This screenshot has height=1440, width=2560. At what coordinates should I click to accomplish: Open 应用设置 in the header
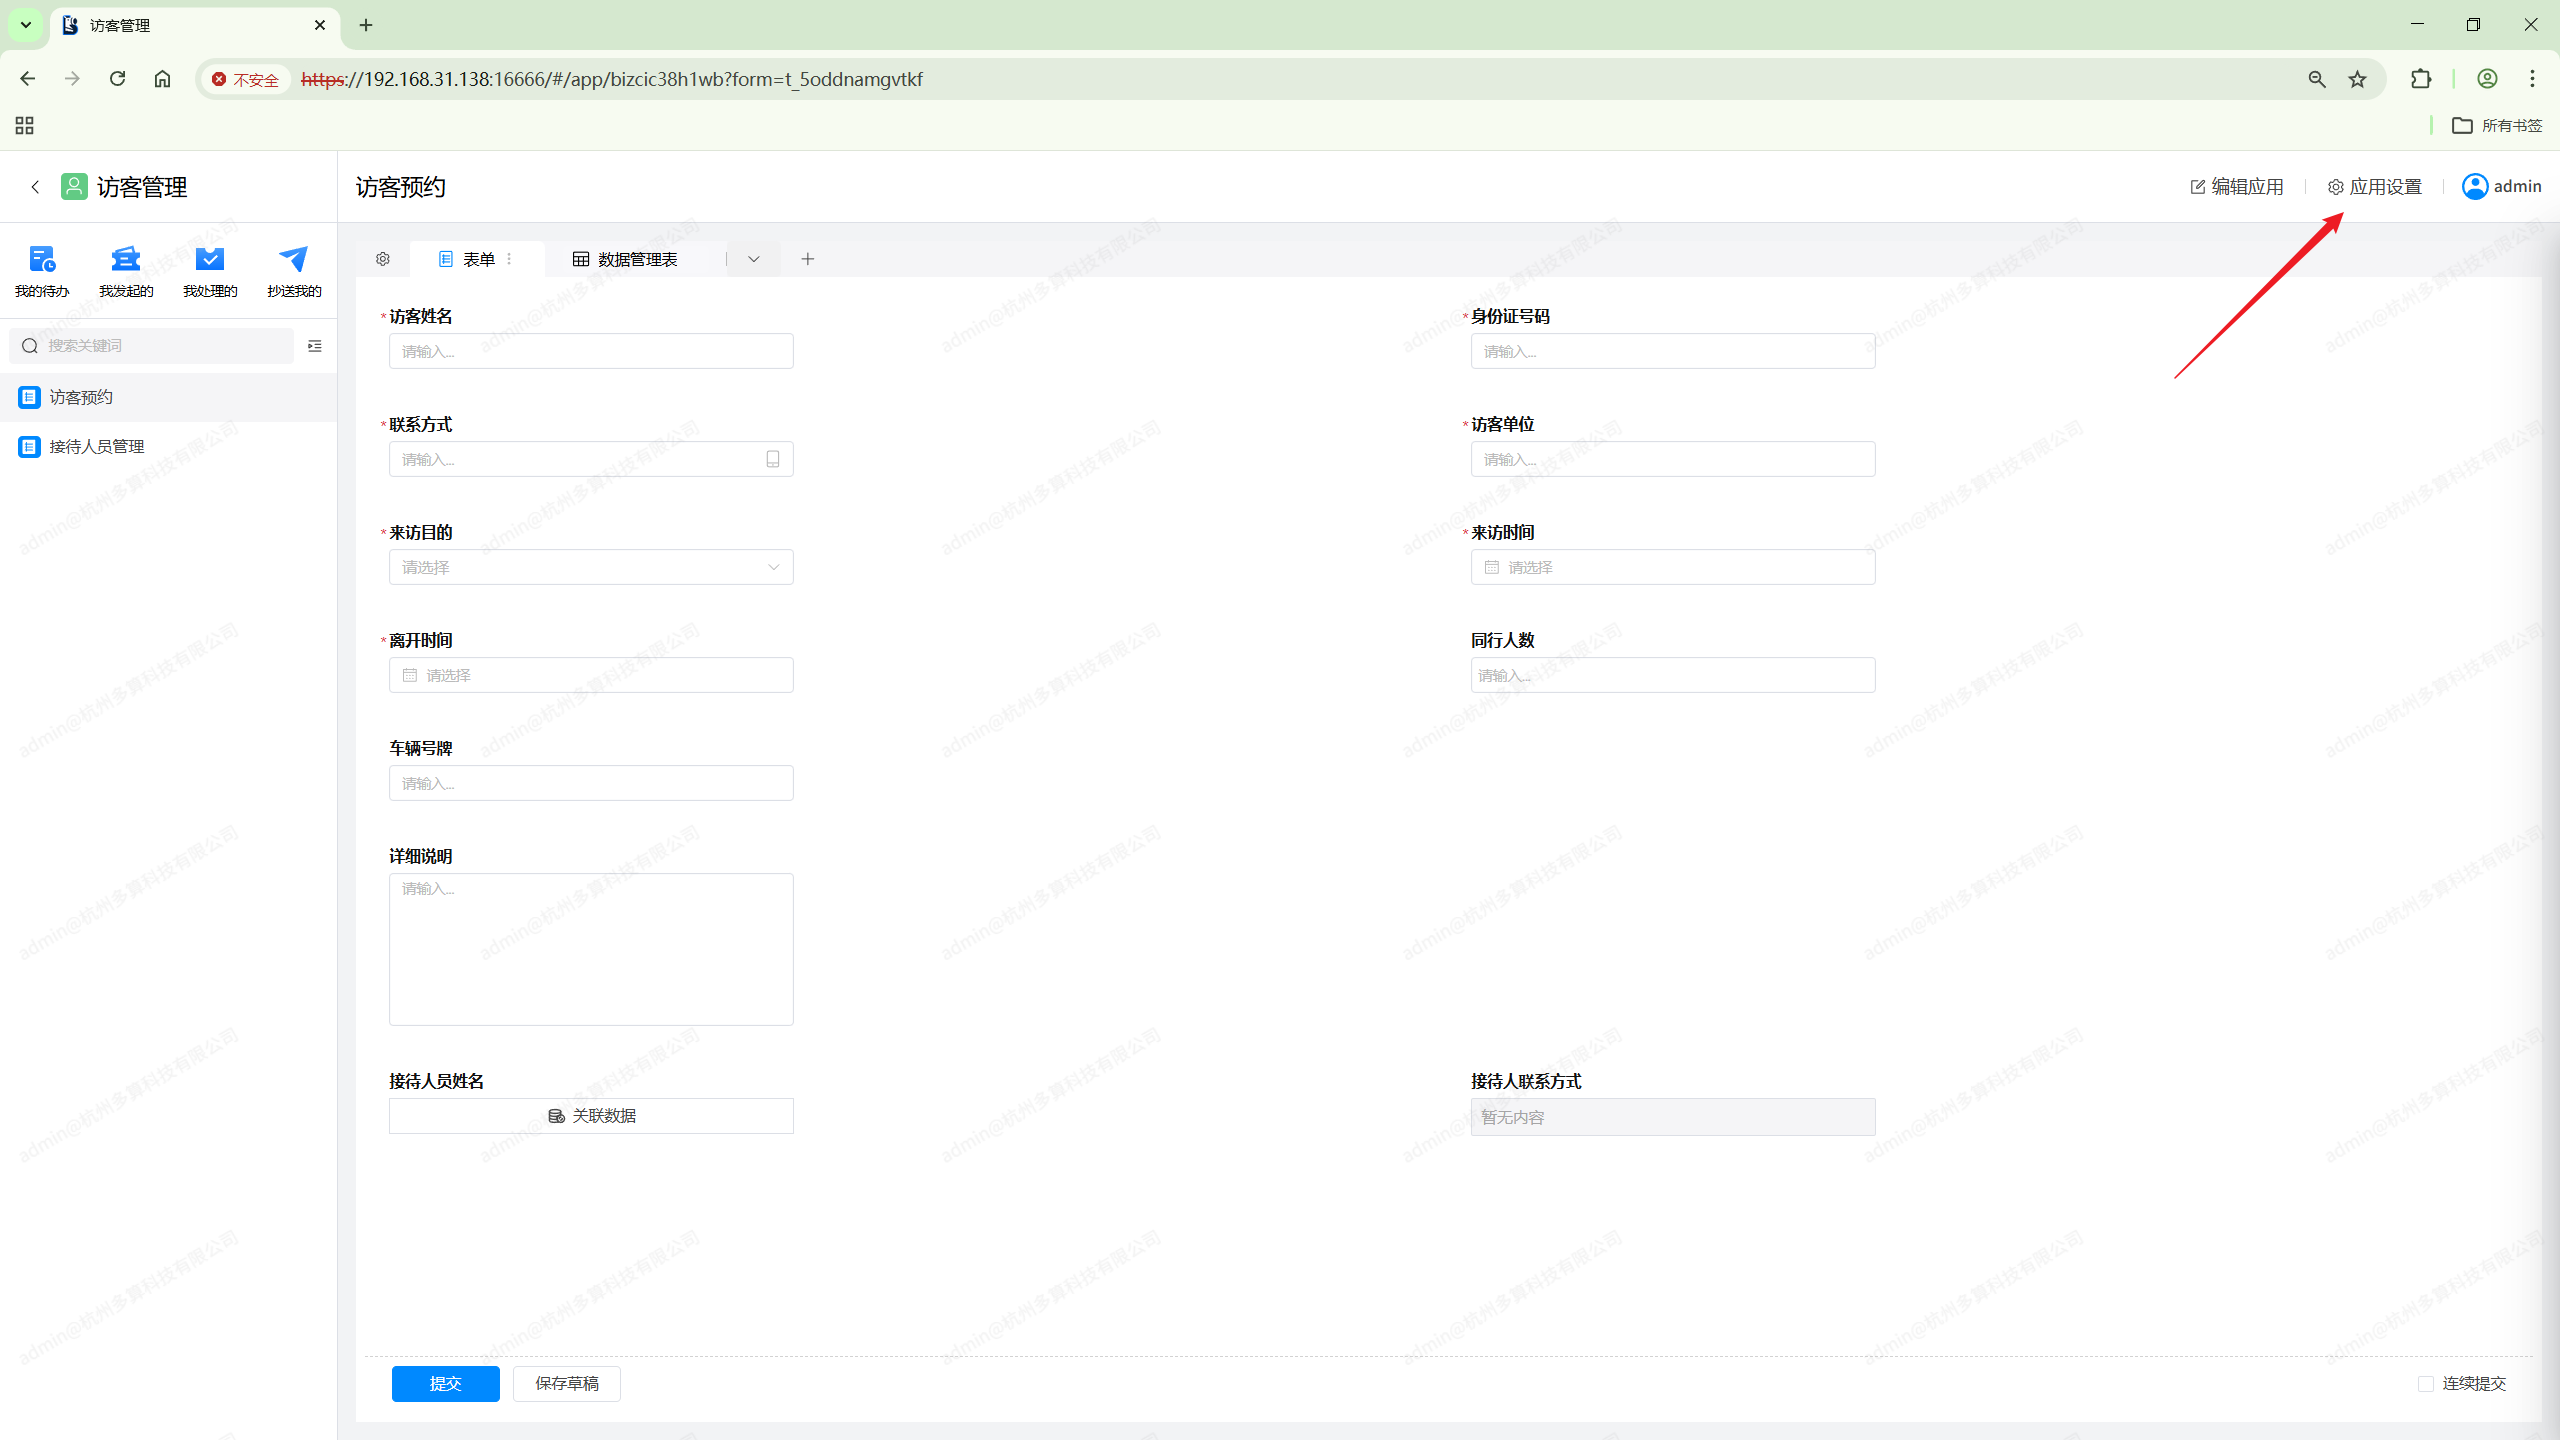(x=2375, y=187)
